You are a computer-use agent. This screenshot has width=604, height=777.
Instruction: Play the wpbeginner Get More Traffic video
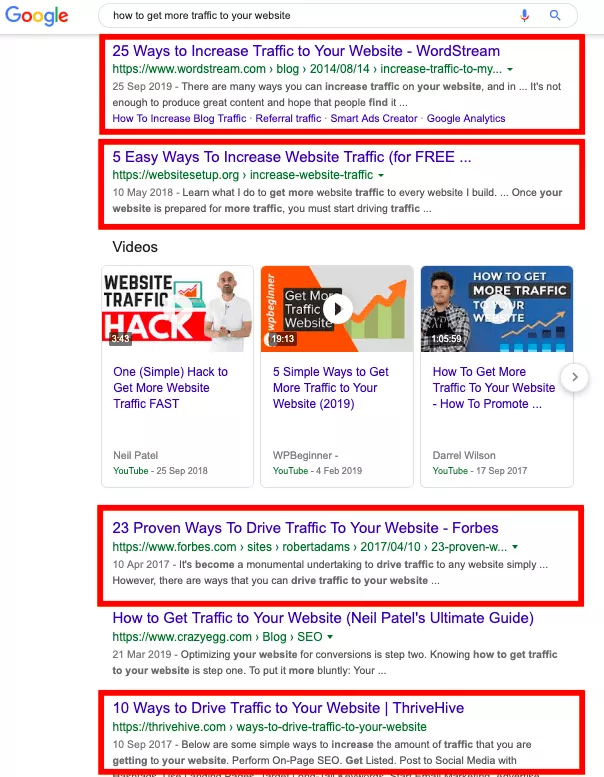(337, 309)
